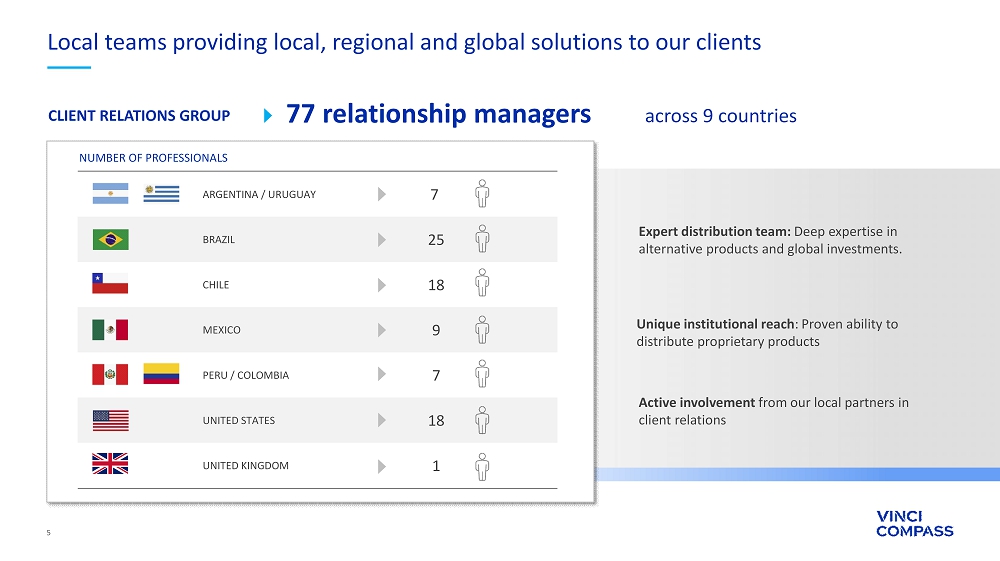Click the Chile flag icon
This screenshot has width=1000, height=561.
(x=110, y=284)
